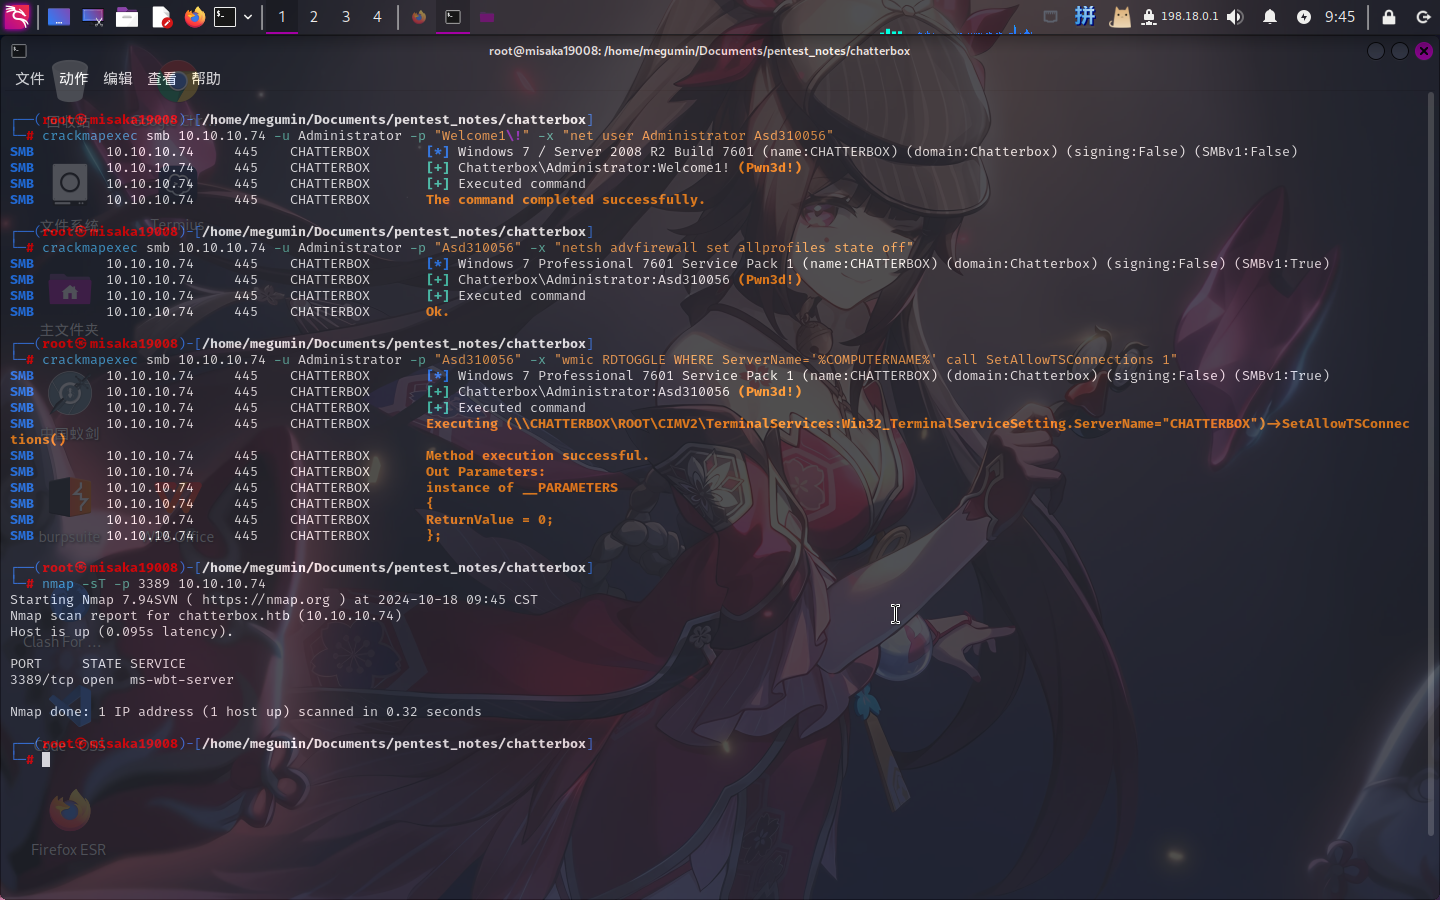This screenshot has height=900, width=1440.
Task: Open the text editor panel launcher
Action: click(161, 17)
